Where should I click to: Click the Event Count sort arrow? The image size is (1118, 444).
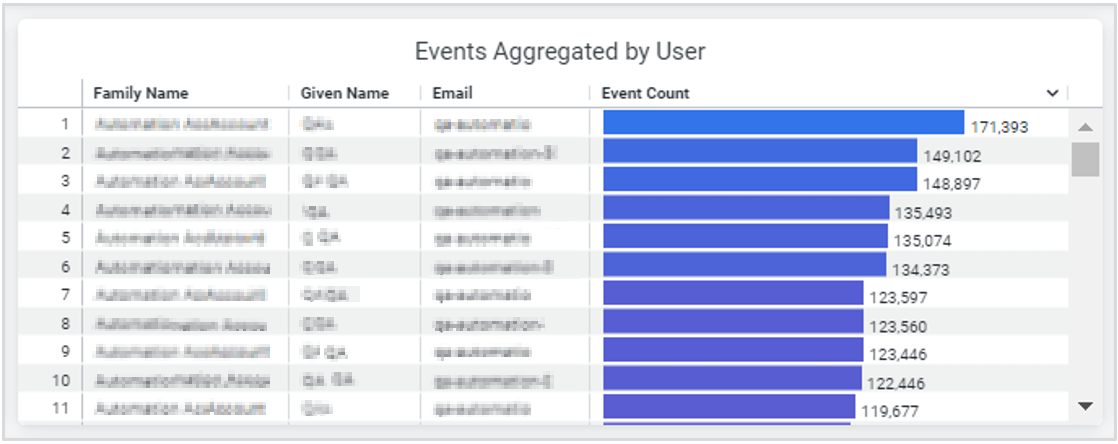click(x=1052, y=93)
